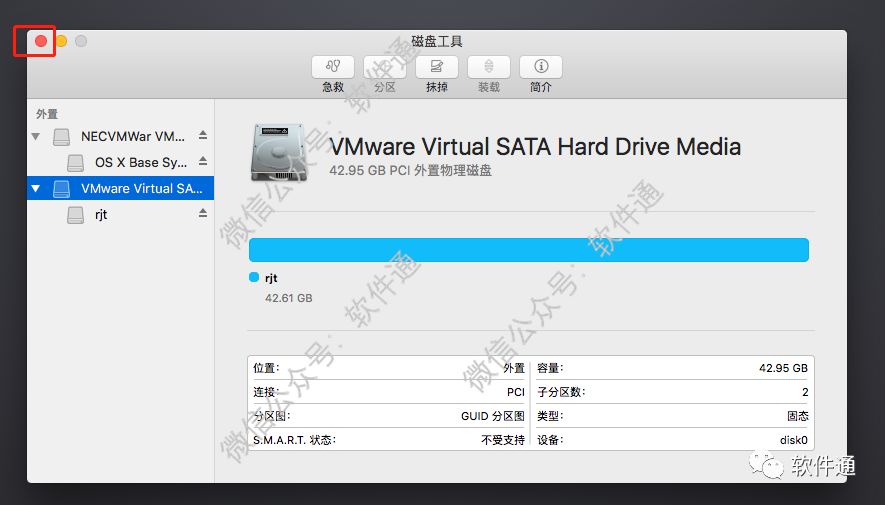Click the 42.95 GB PCI 外置物理磁盘 subtitle
Viewport: 885px width, 505px height.
pyautogui.click(x=410, y=170)
